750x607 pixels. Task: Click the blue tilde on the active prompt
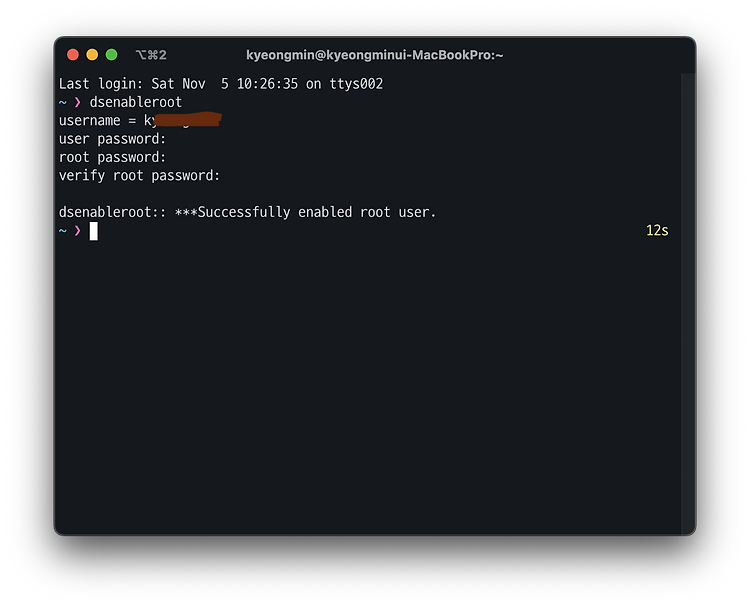click(x=63, y=231)
